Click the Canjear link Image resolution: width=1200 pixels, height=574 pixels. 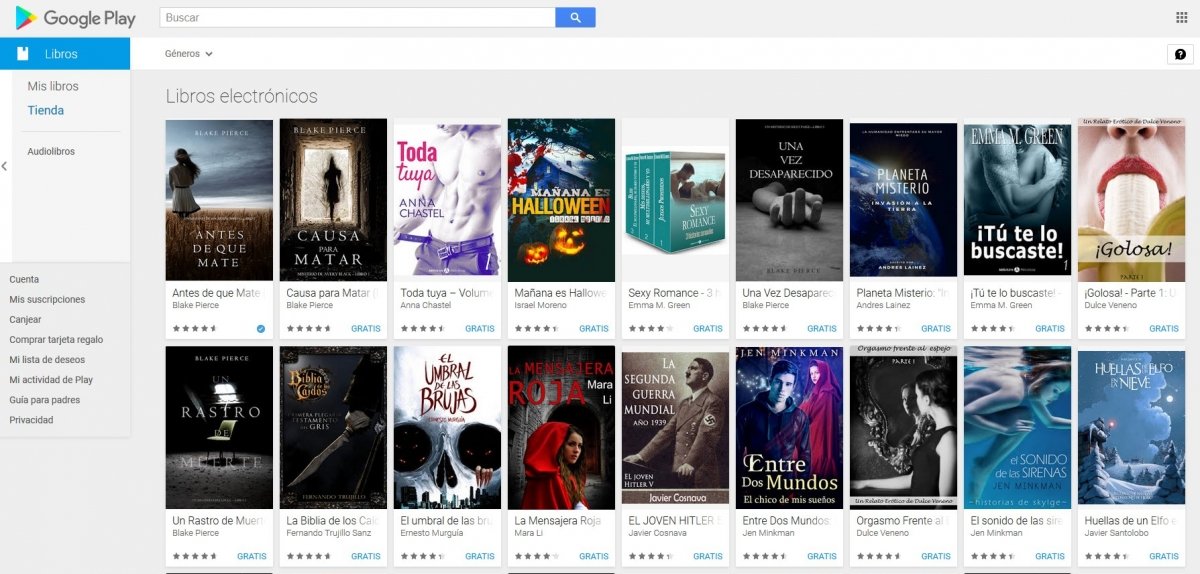25,320
